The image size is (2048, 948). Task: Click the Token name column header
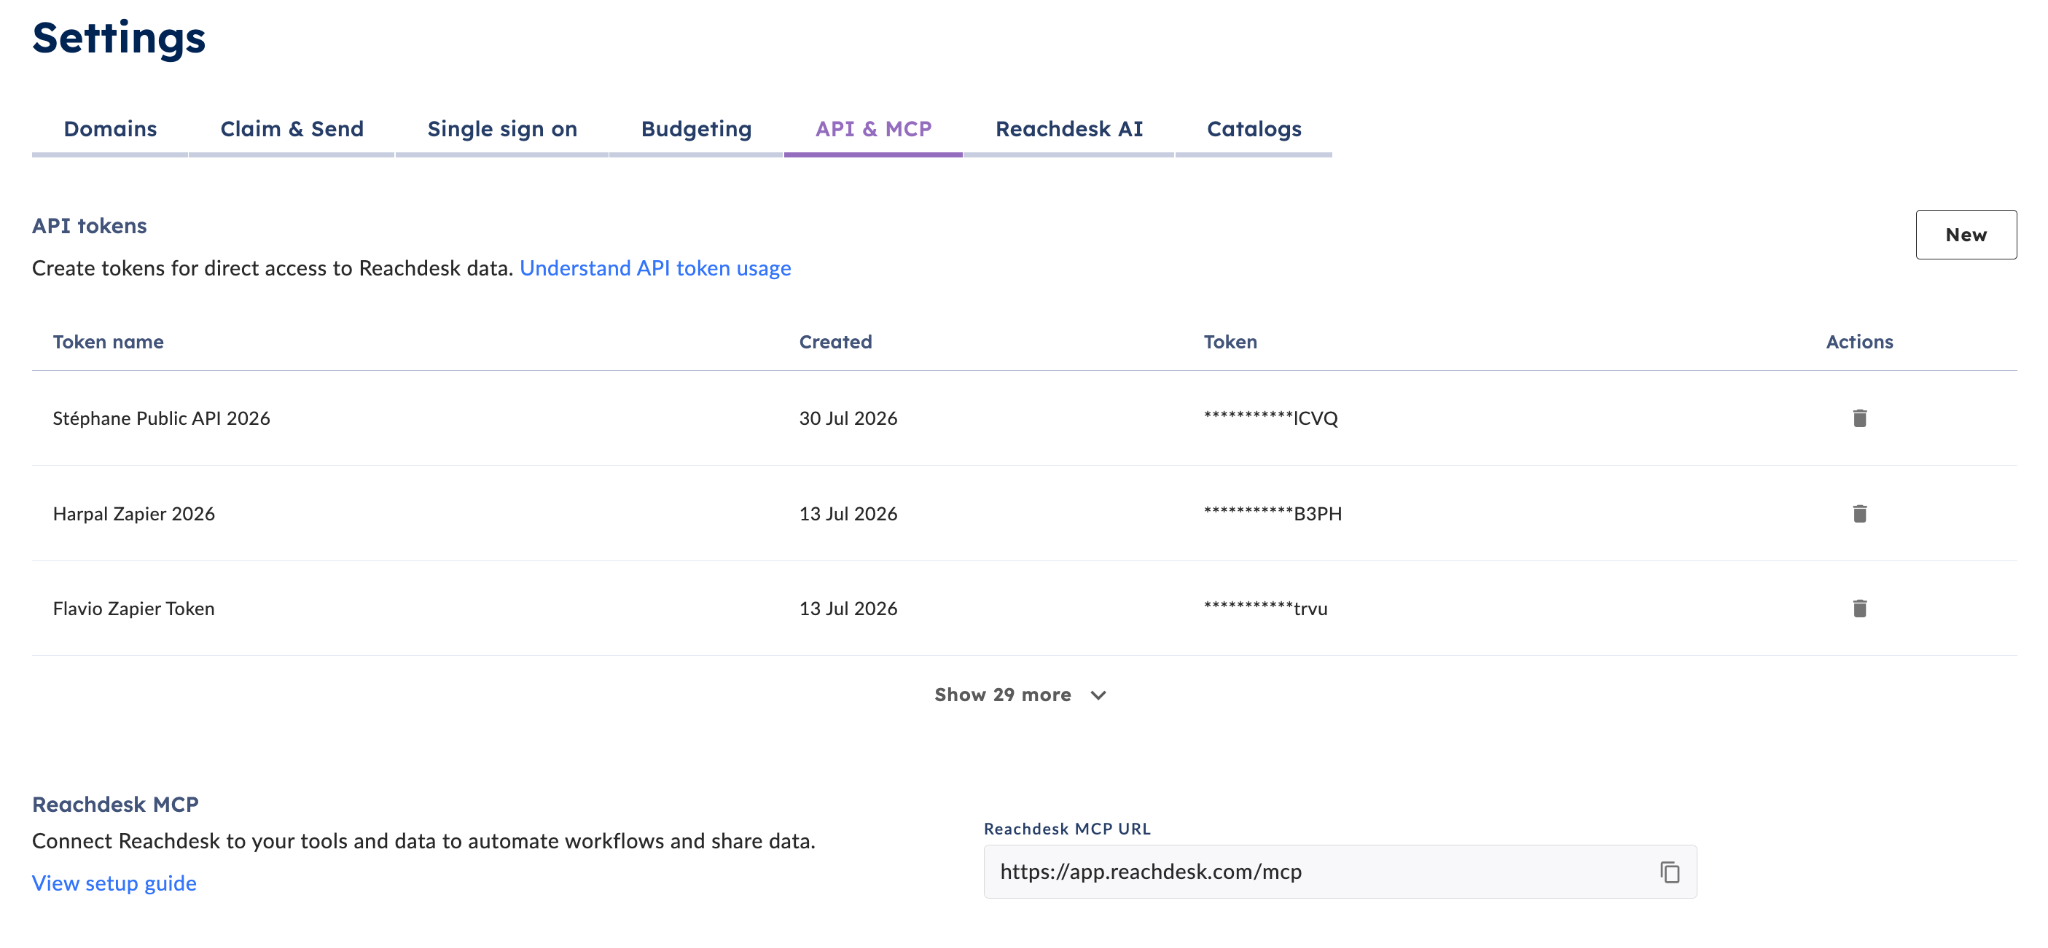(x=108, y=342)
